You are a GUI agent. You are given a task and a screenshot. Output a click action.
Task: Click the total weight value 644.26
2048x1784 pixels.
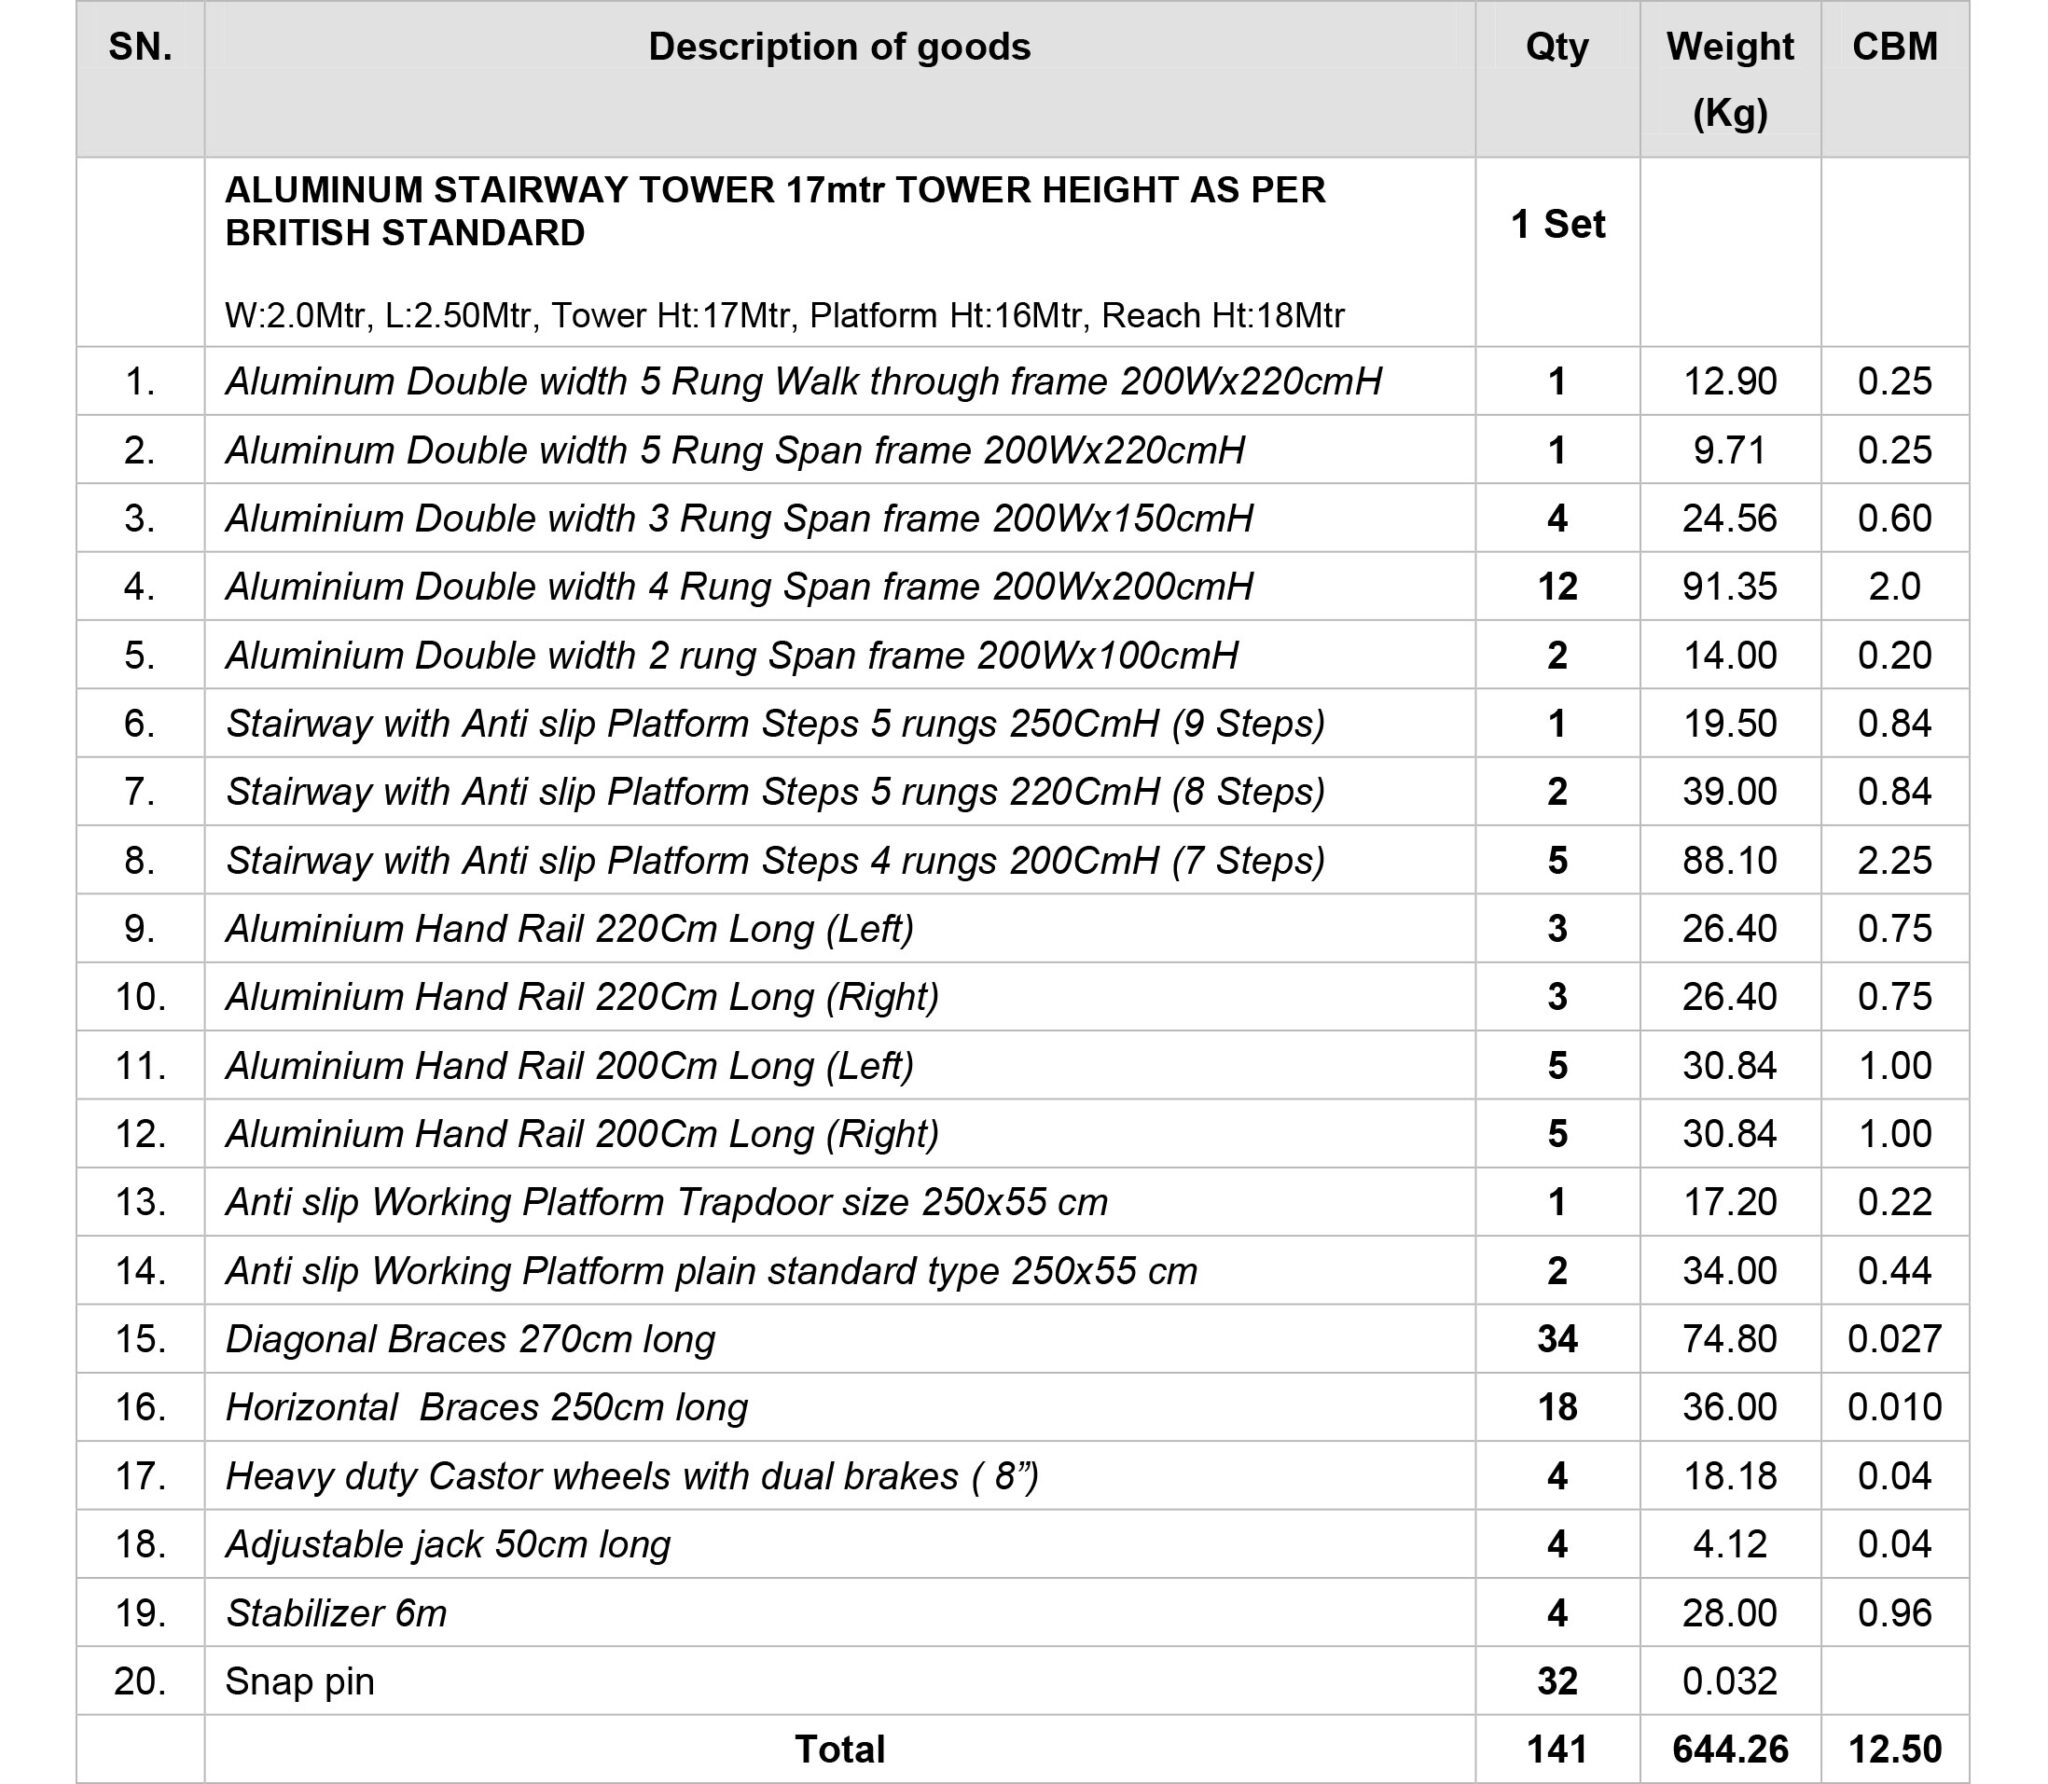1729,1749
